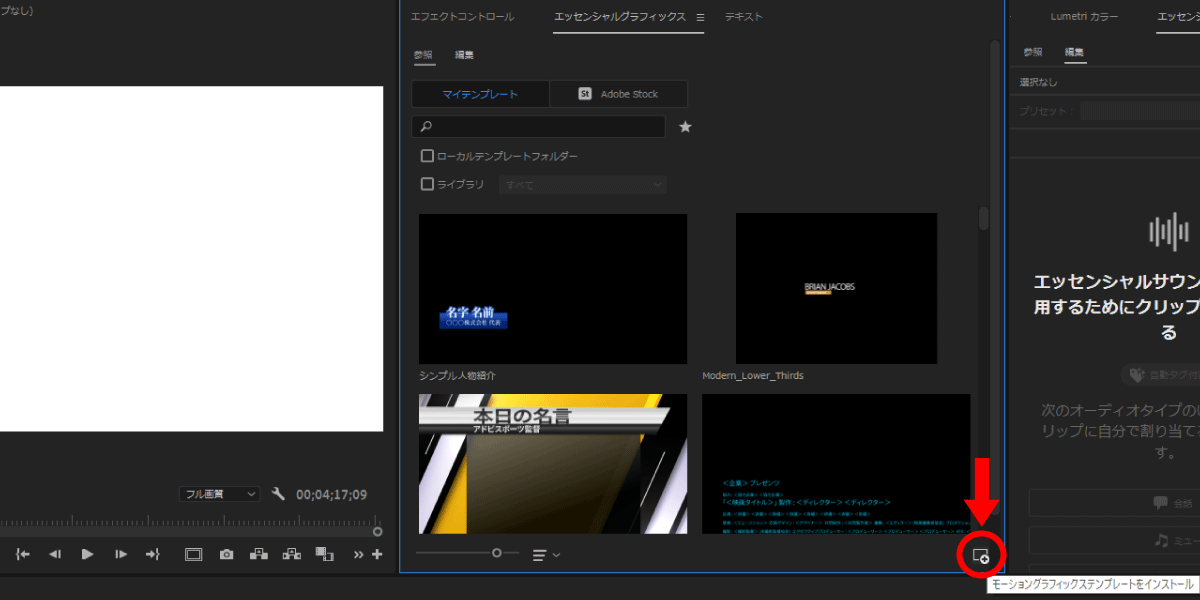Image resolution: width=1200 pixels, height=600 pixels.
Task: Select the エッセンシャルグラフィックス tab
Action: click(x=620, y=17)
